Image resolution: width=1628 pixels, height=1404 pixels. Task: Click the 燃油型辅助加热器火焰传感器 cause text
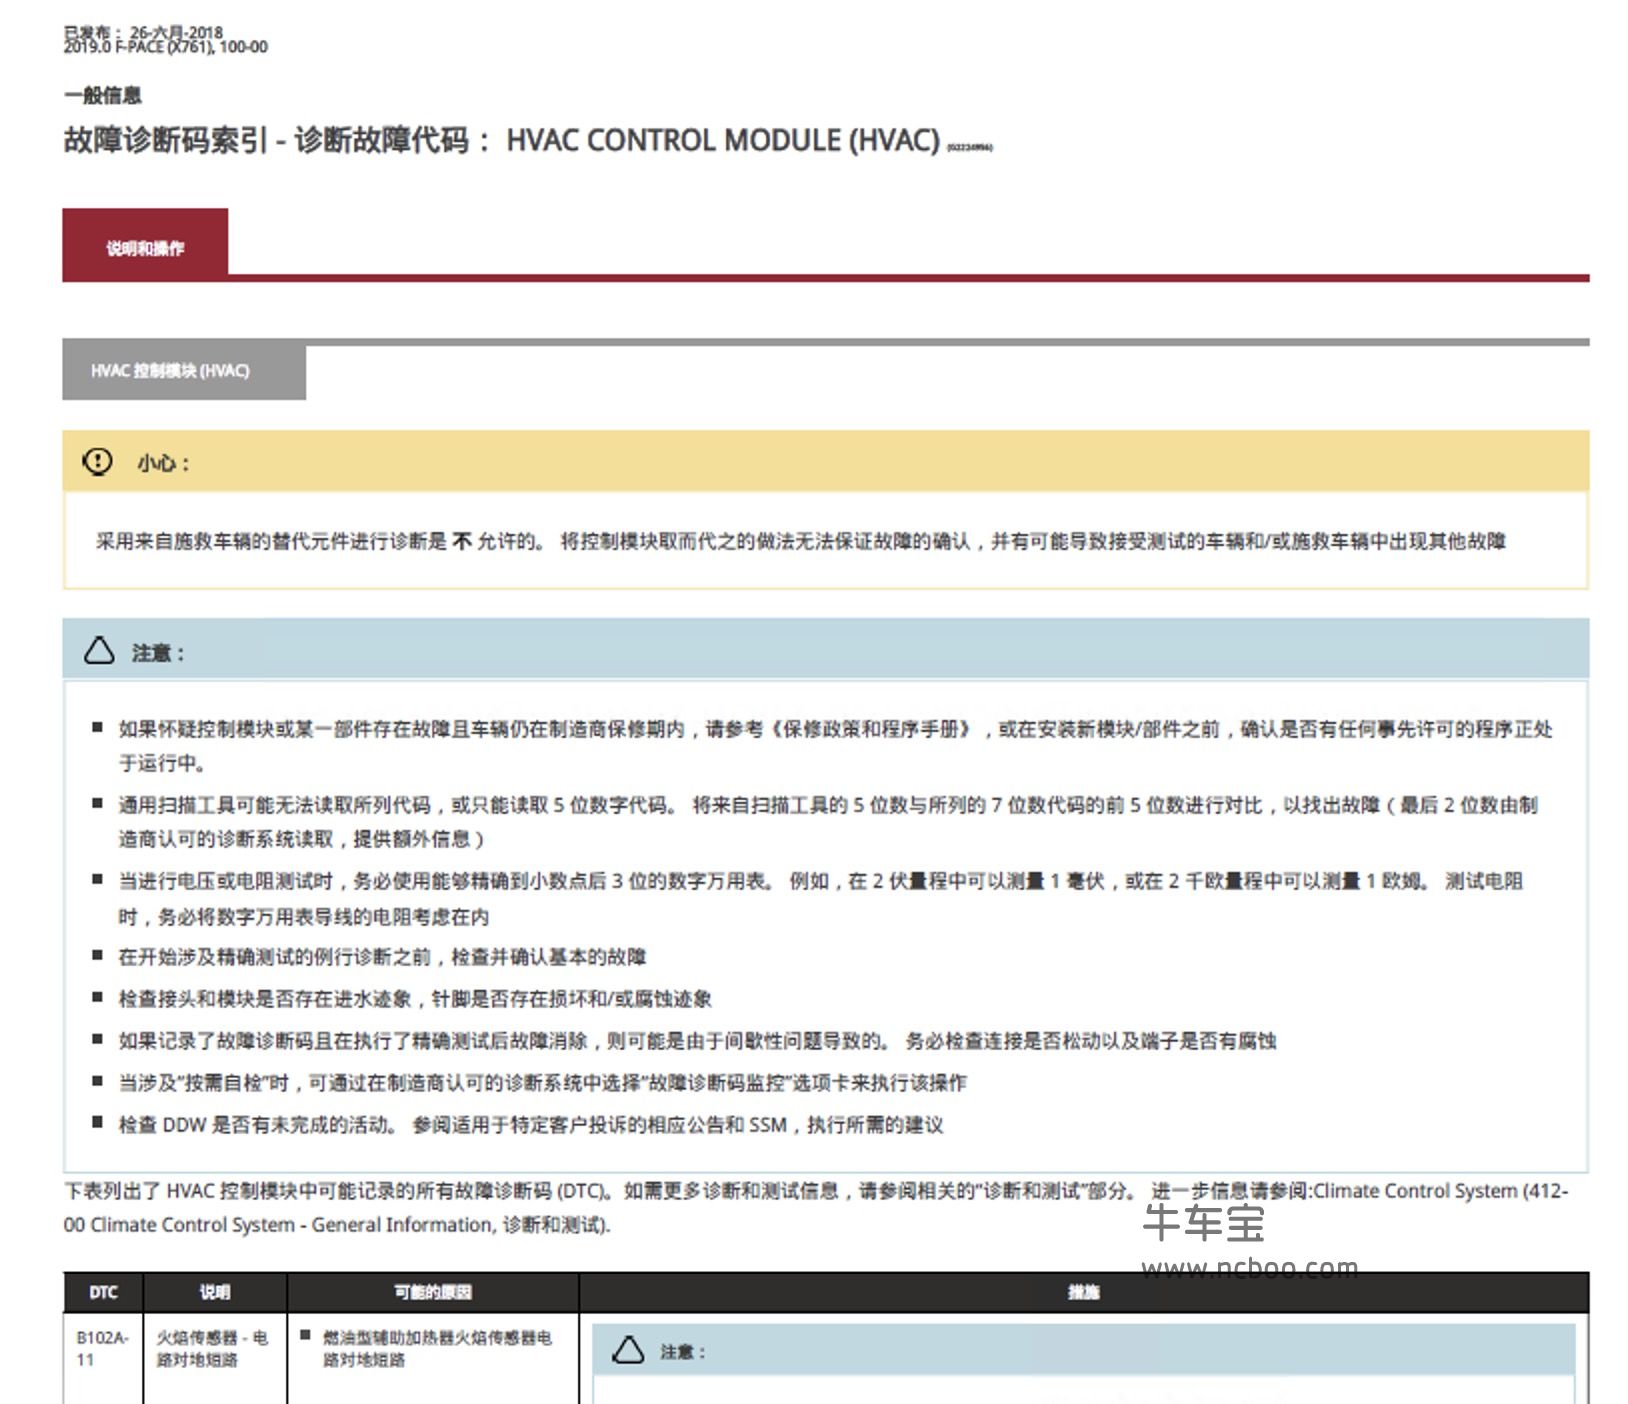click(437, 1348)
